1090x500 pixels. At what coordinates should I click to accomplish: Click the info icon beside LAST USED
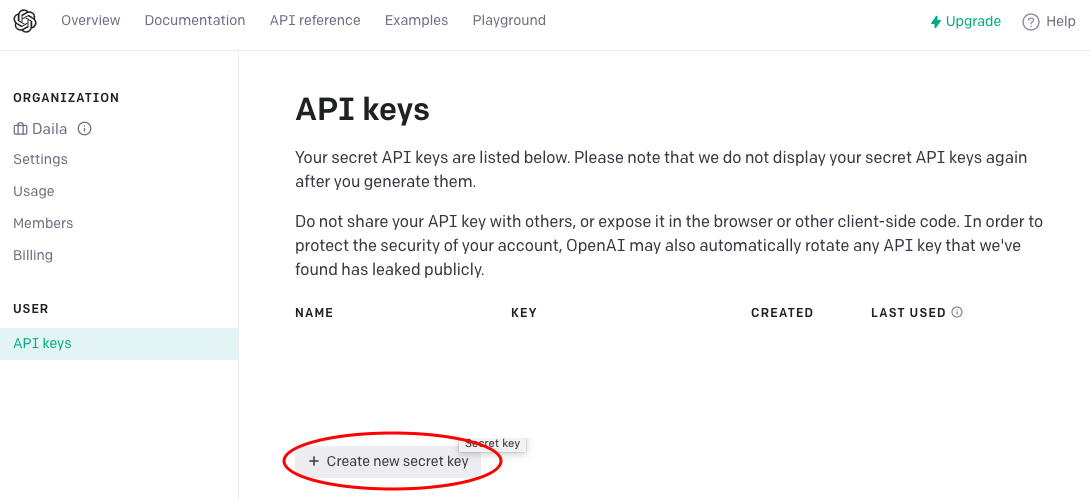(x=957, y=312)
